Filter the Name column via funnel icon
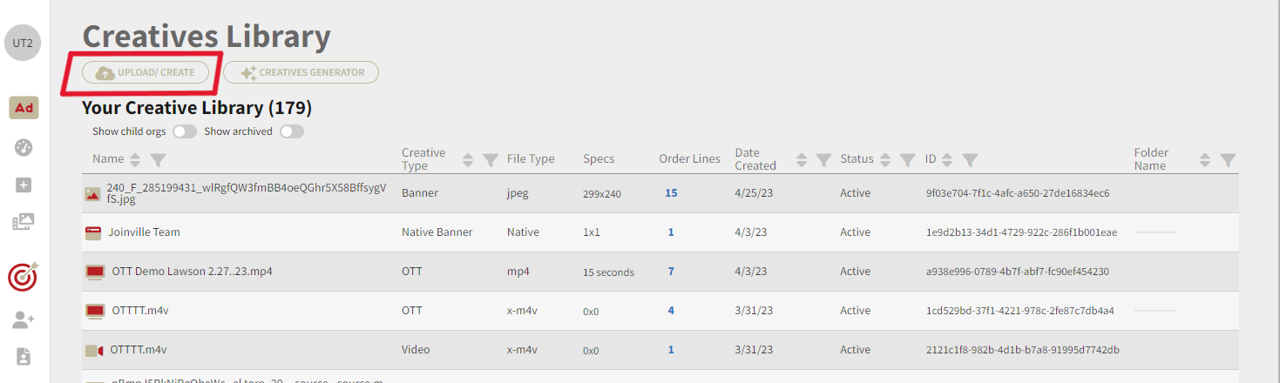Viewport: 1280px width, 383px height. 158,159
